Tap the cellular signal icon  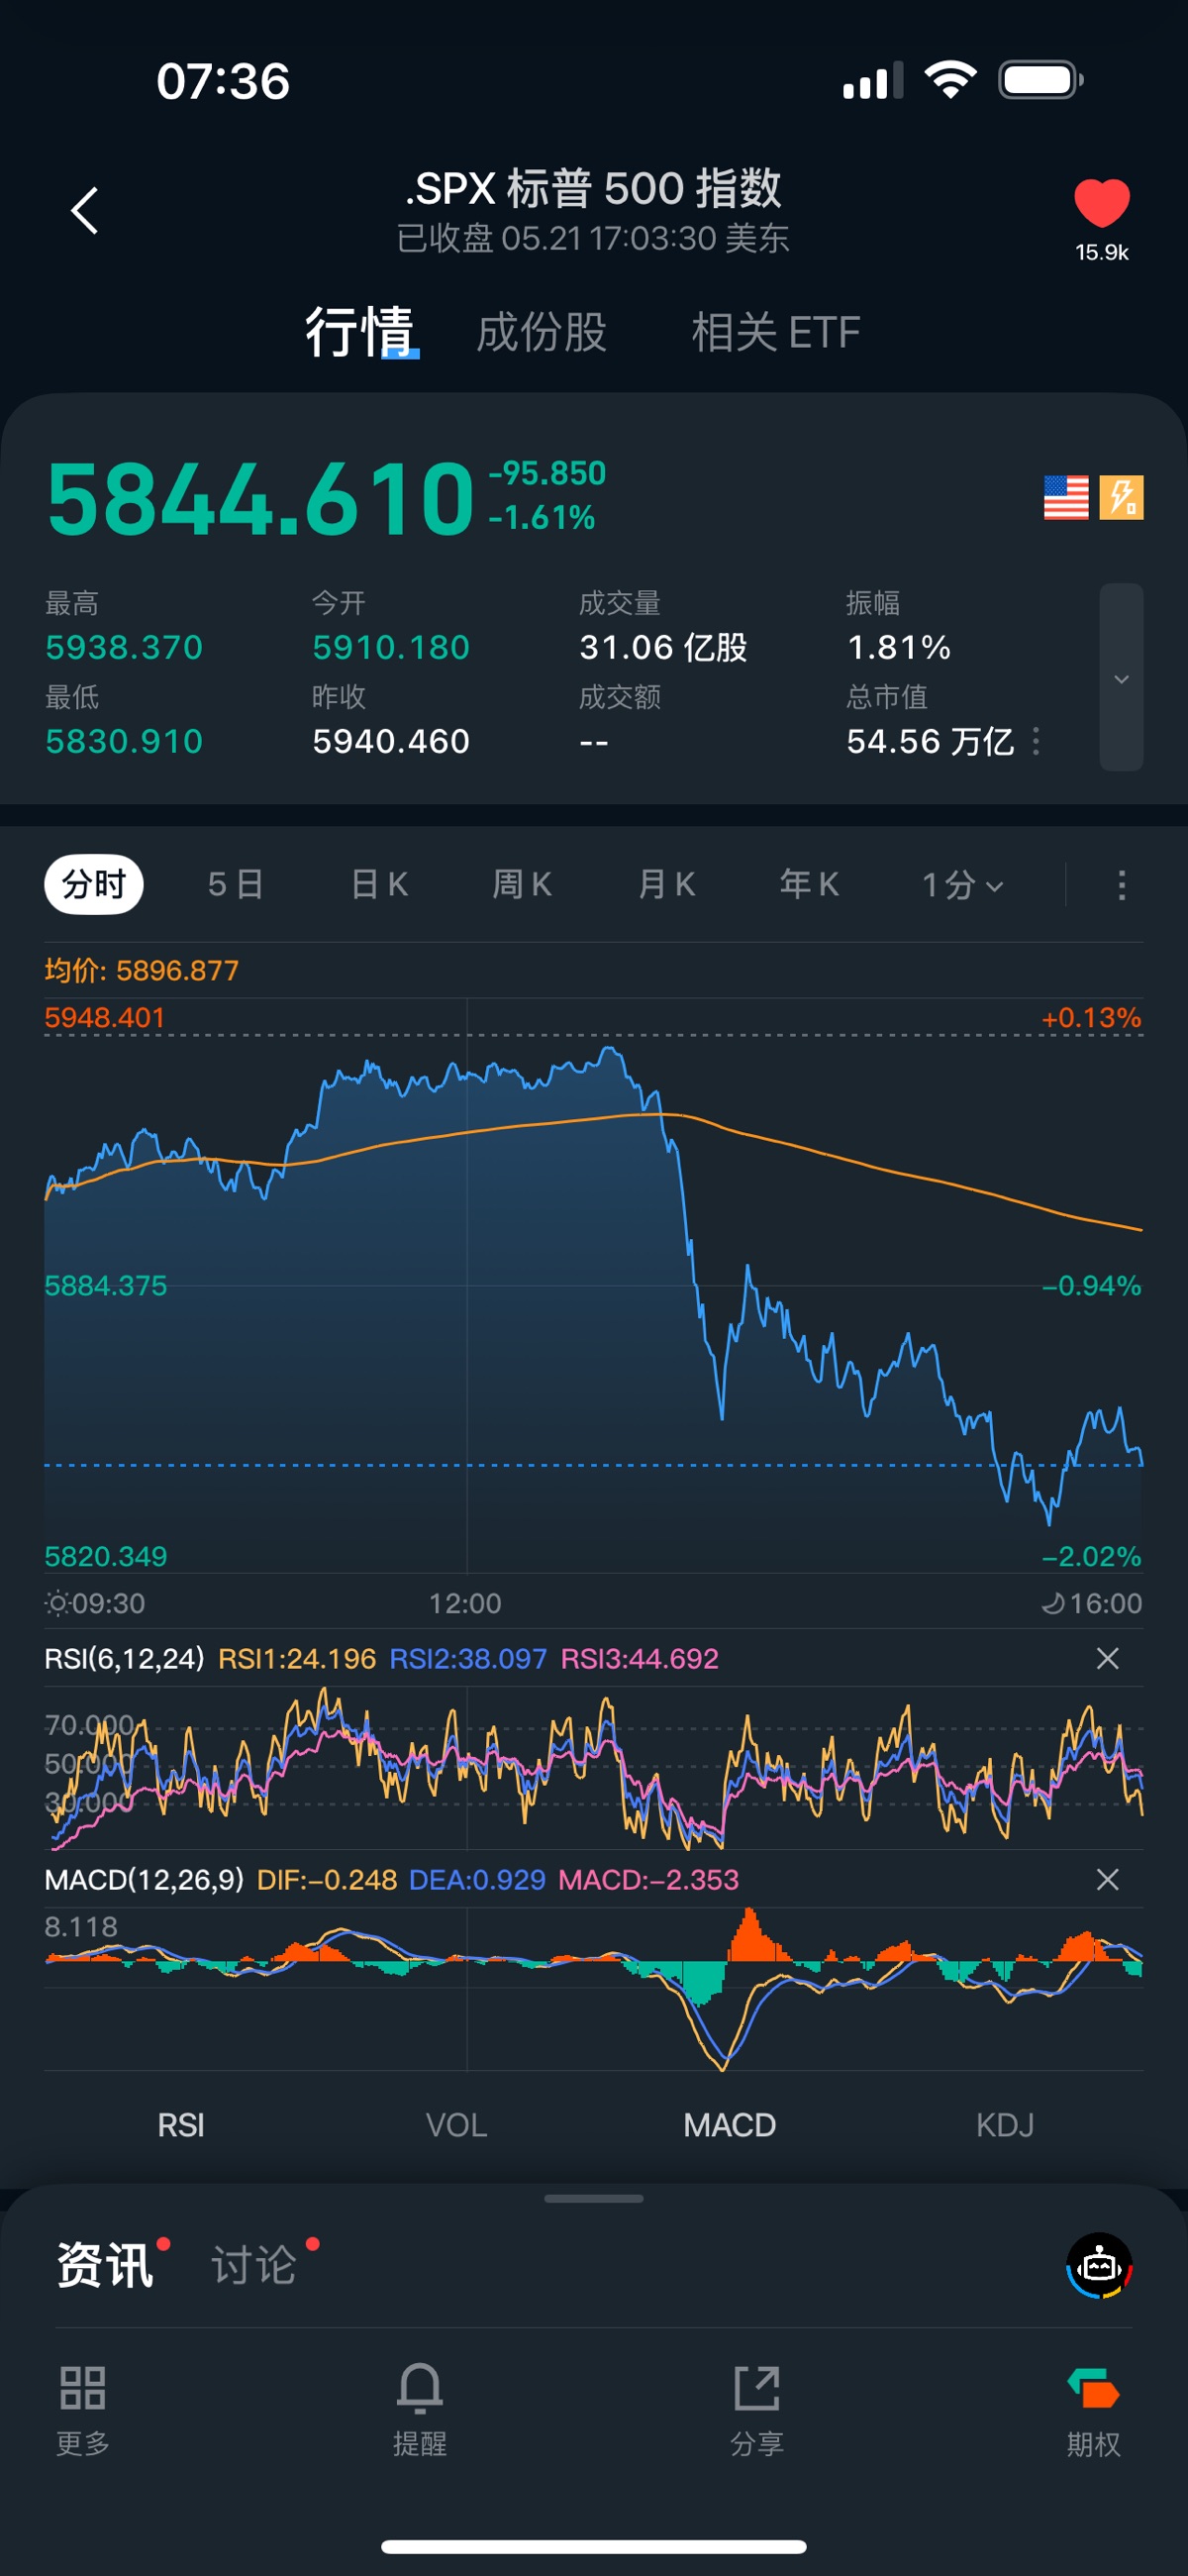872,80
